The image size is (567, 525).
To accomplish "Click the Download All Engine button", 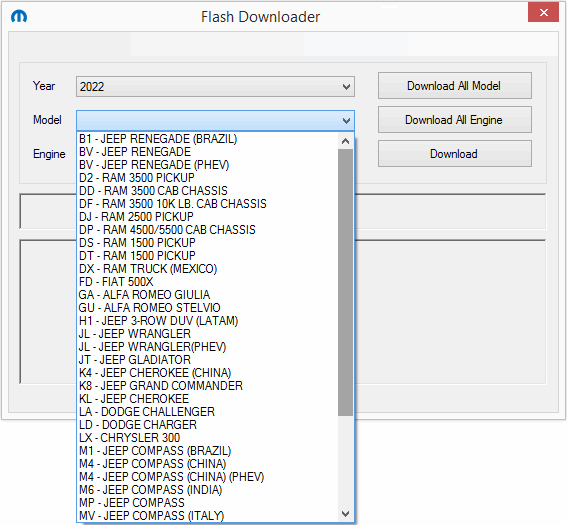I will (455, 120).
